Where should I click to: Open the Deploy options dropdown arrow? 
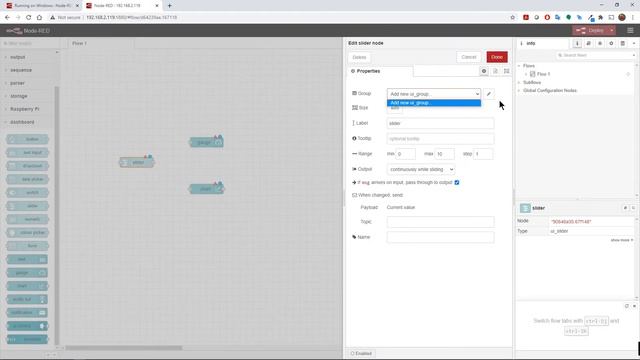click(611, 31)
